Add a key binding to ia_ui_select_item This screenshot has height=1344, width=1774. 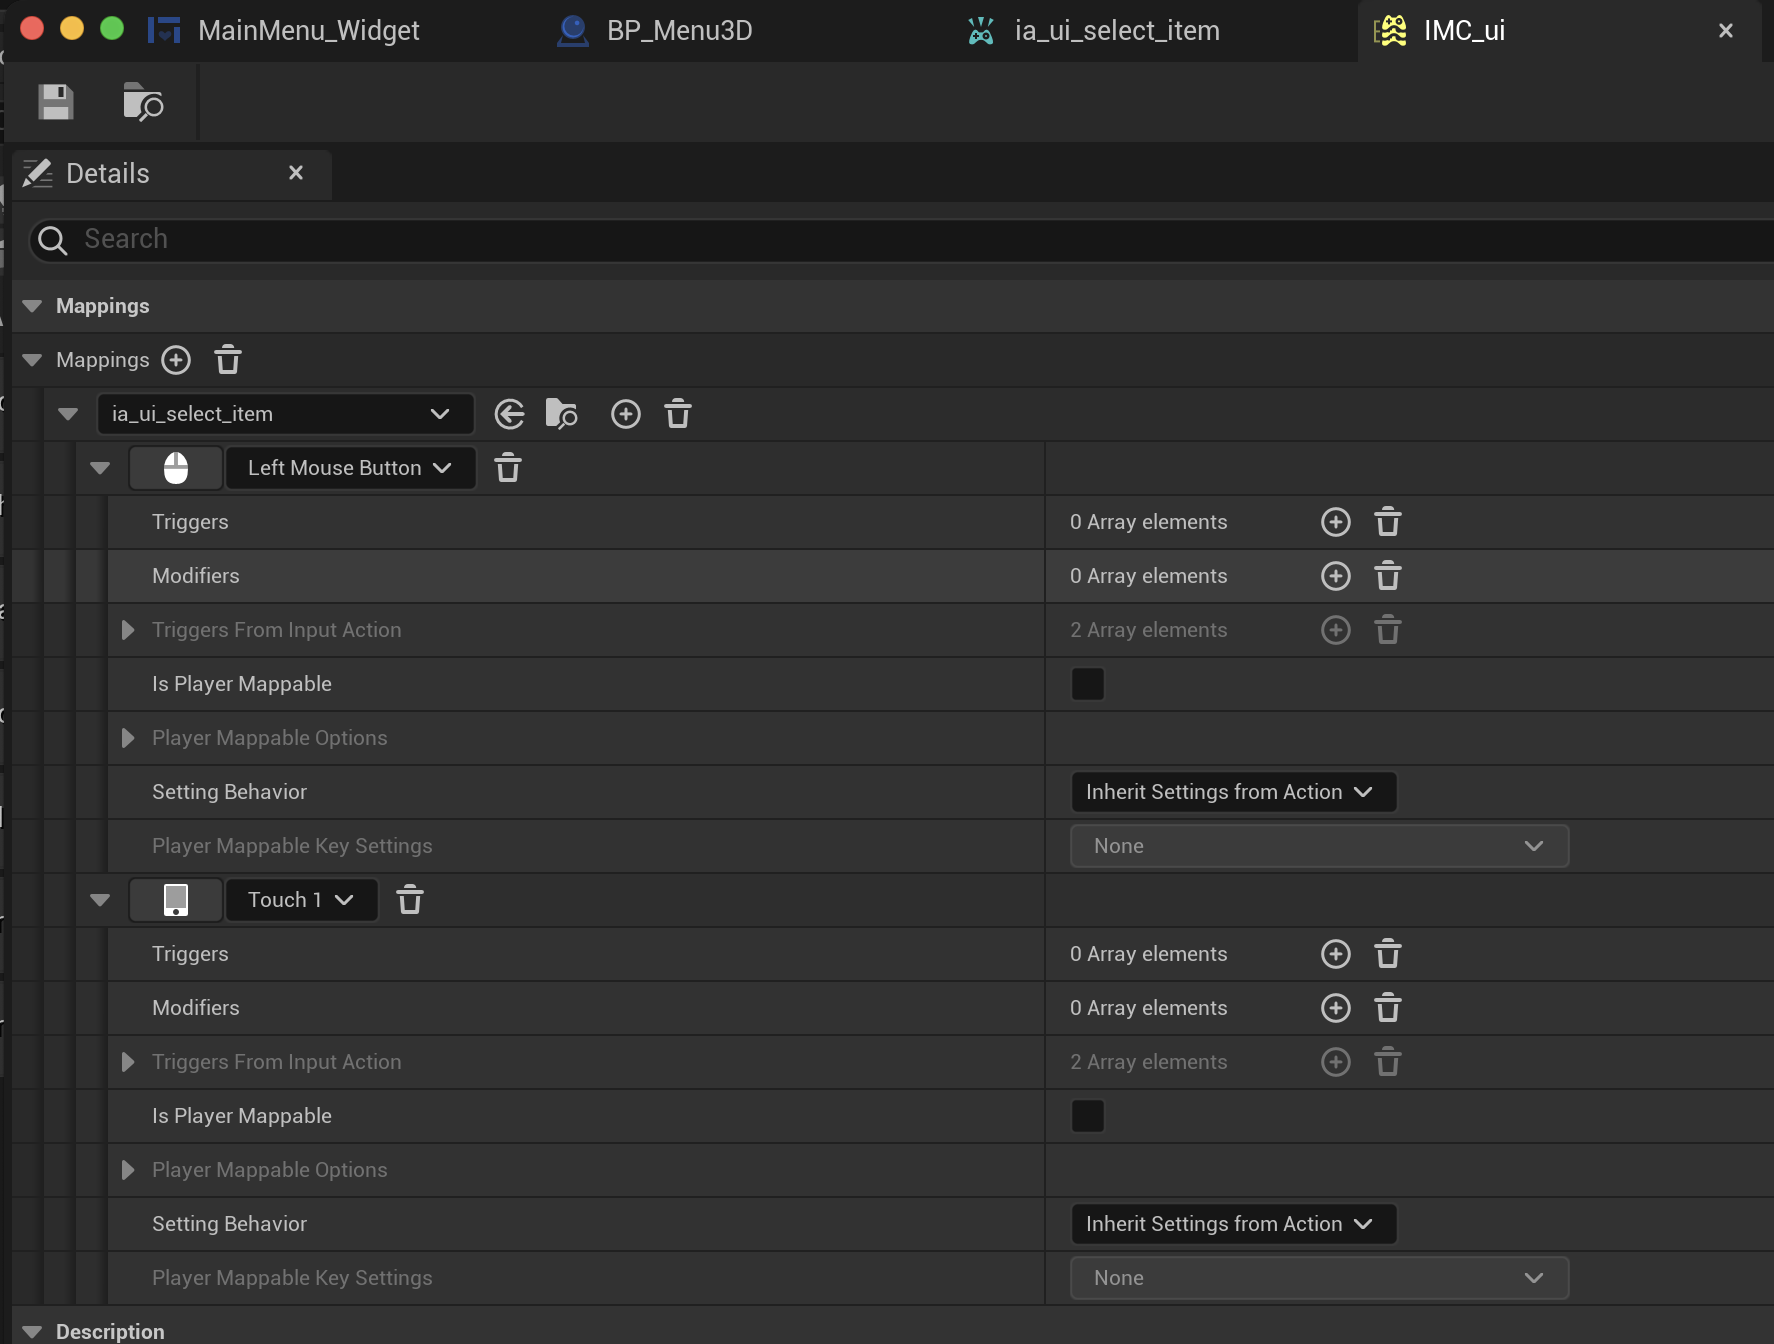point(626,414)
